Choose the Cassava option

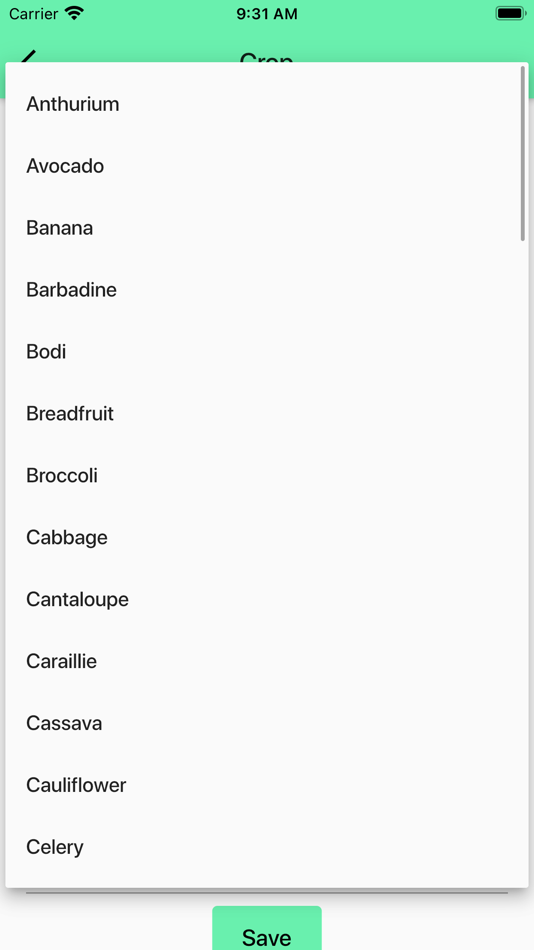point(267,723)
